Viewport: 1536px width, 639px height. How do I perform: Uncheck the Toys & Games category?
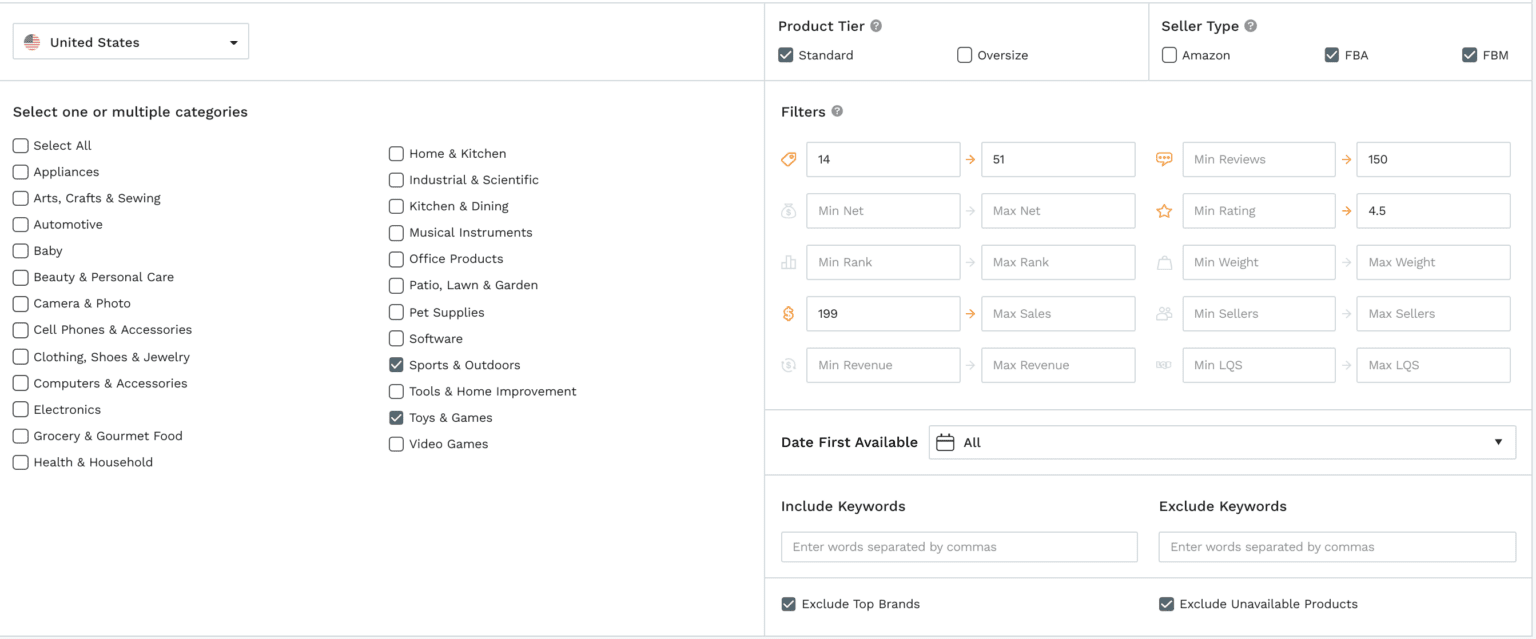(397, 418)
